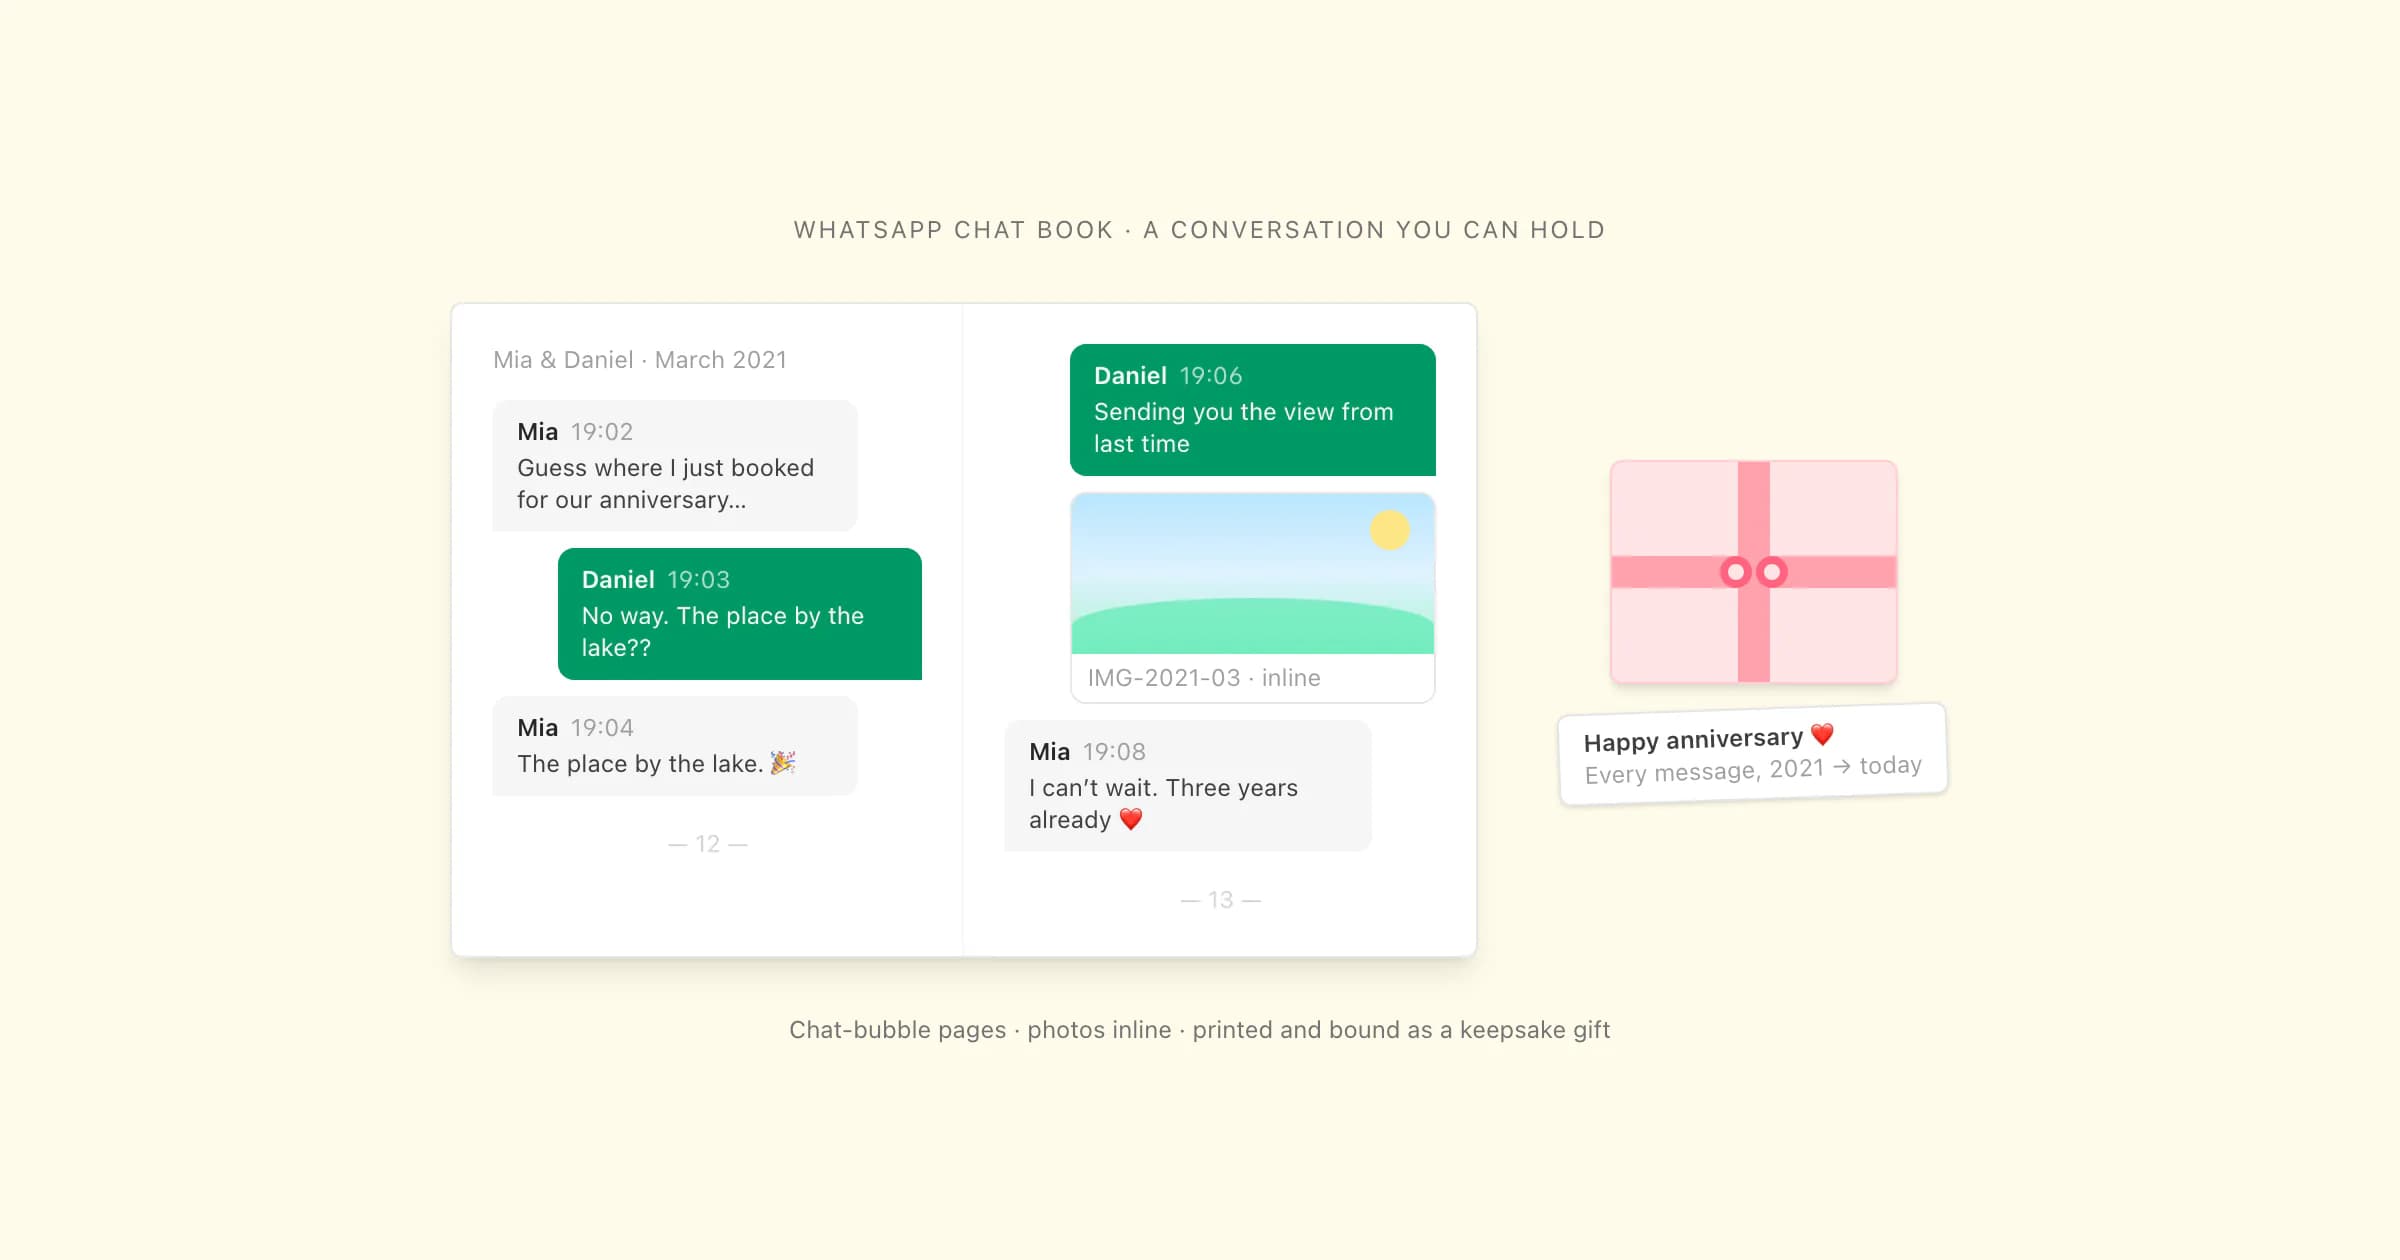Select Mia's 19:02 anniversary booking message
2400x1260 pixels.
pyautogui.click(x=675, y=466)
